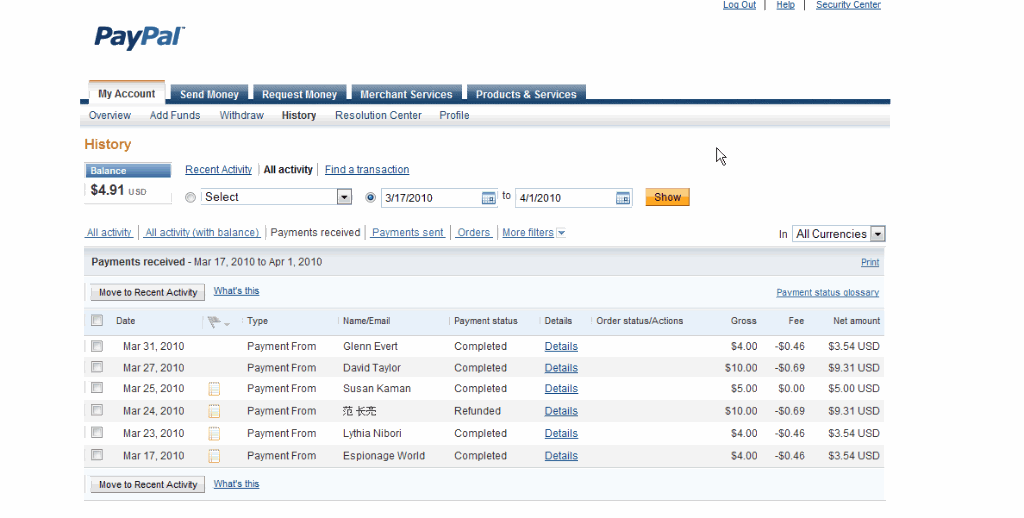The image size is (1024, 518).
Task: Check the box for Glenn Evert payment
Action: 97,346
